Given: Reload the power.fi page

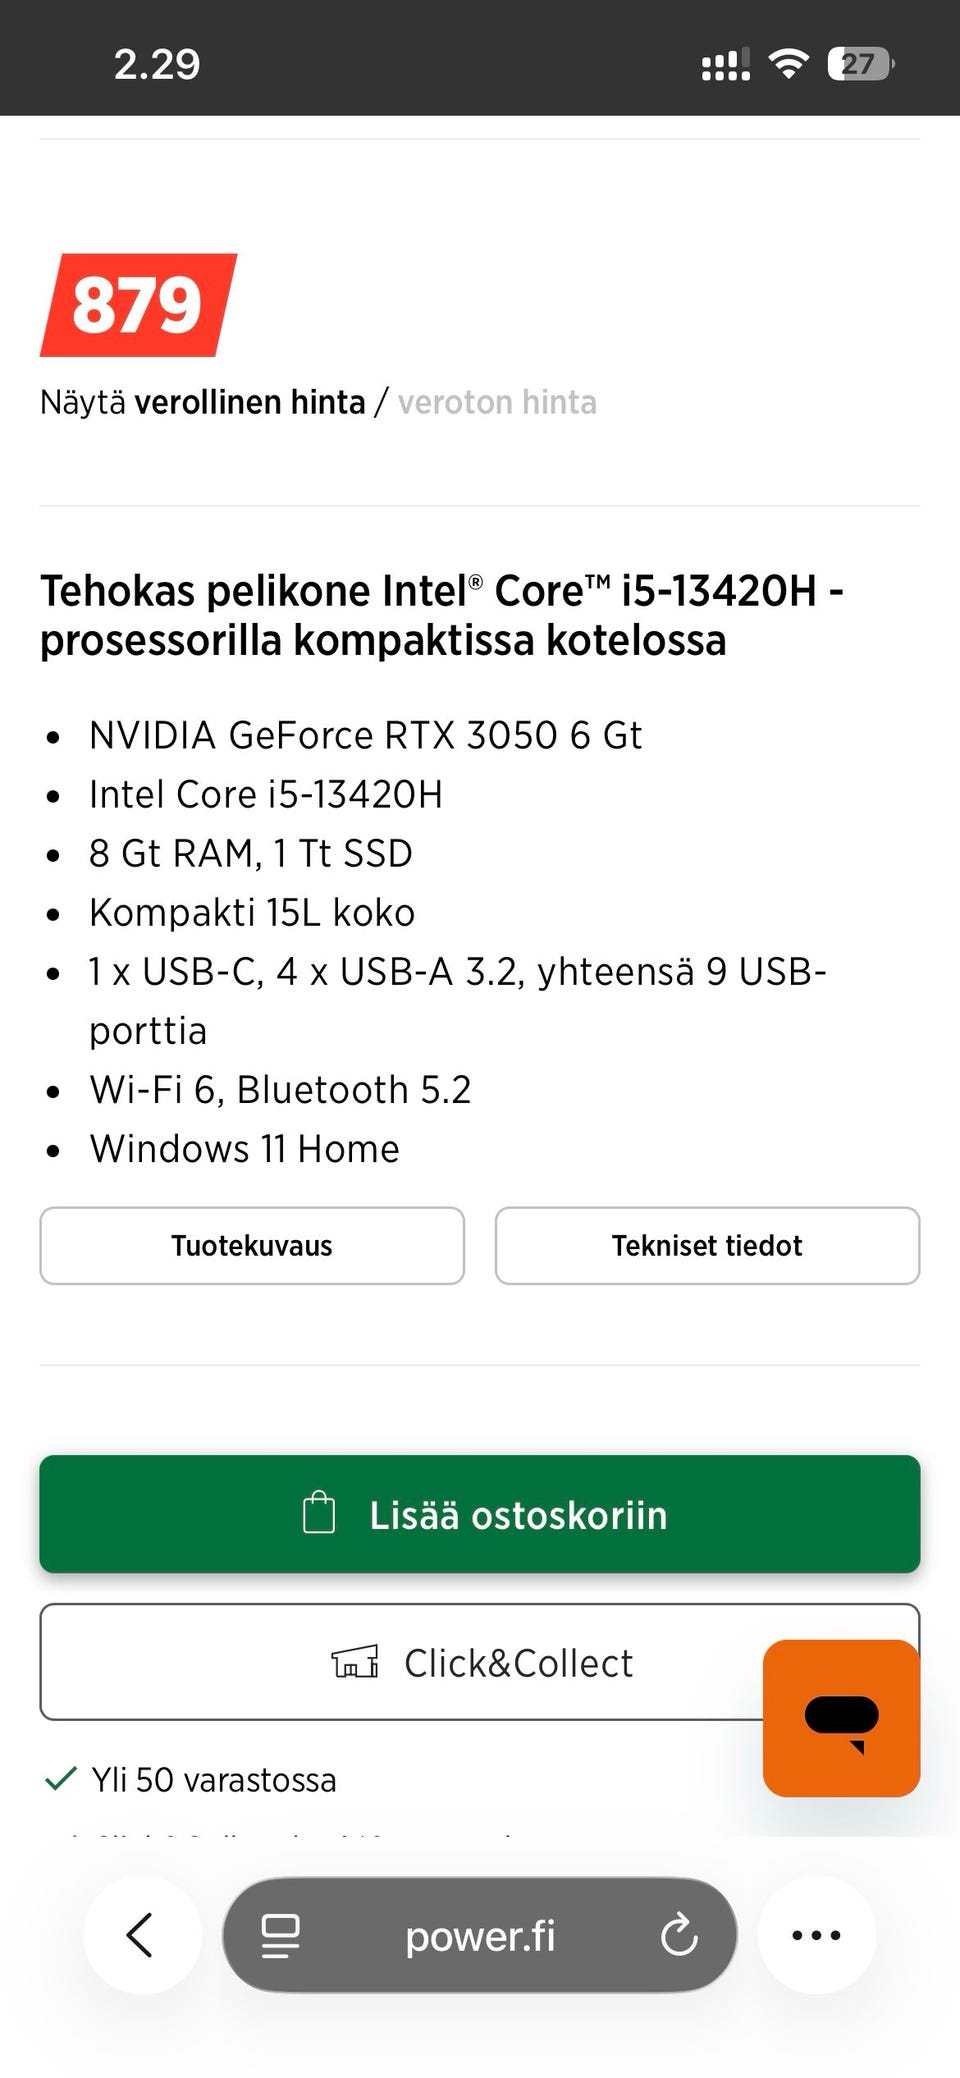Looking at the screenshot, I should (x=679, y=1934).
